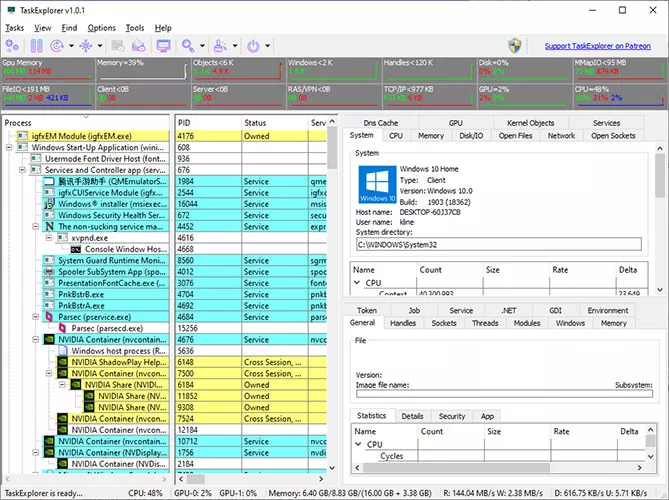Open the Tools menu
This screenshot has height=500, width=669.
click(x=135, y=28)
